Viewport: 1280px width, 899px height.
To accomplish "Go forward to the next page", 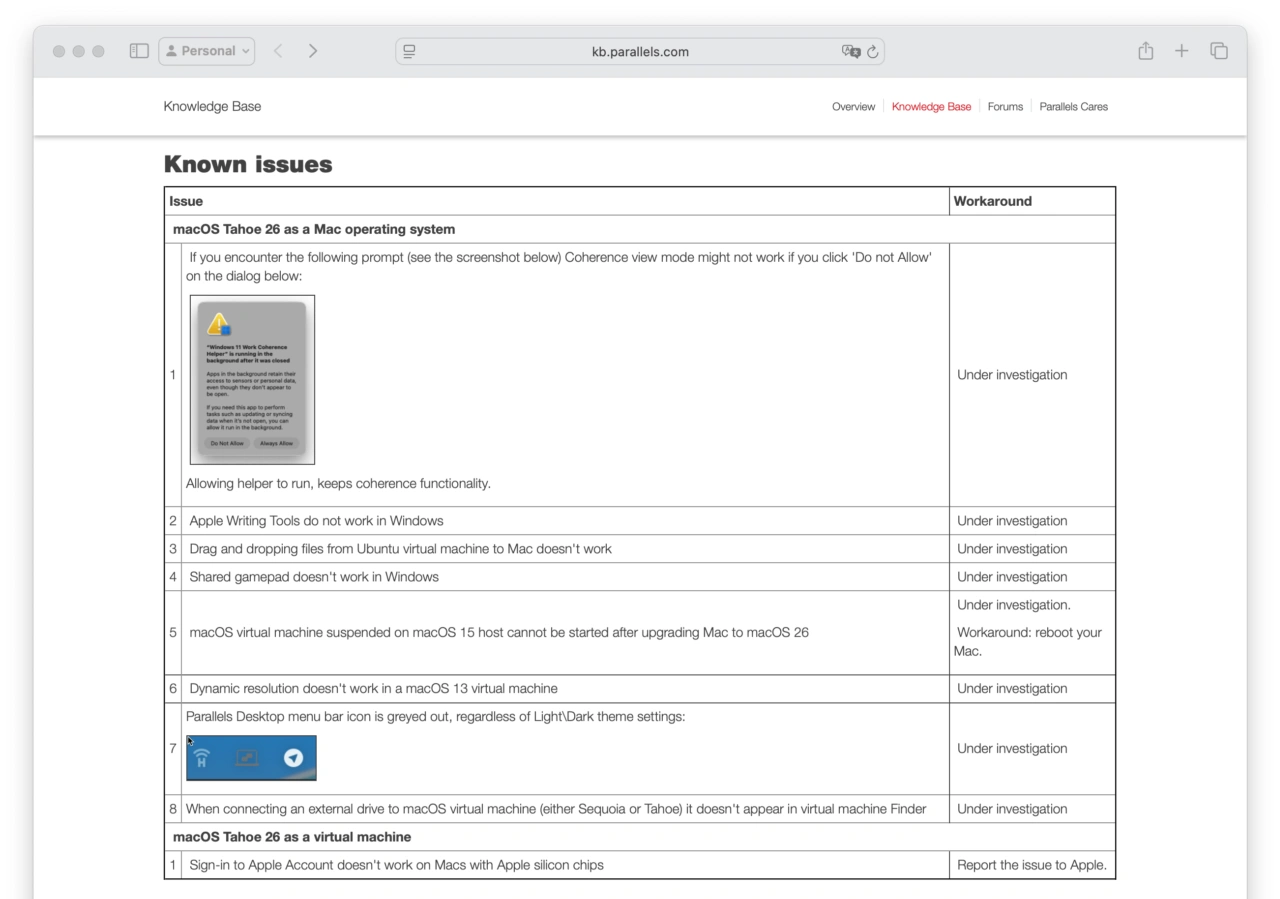I will pos(313,51).
